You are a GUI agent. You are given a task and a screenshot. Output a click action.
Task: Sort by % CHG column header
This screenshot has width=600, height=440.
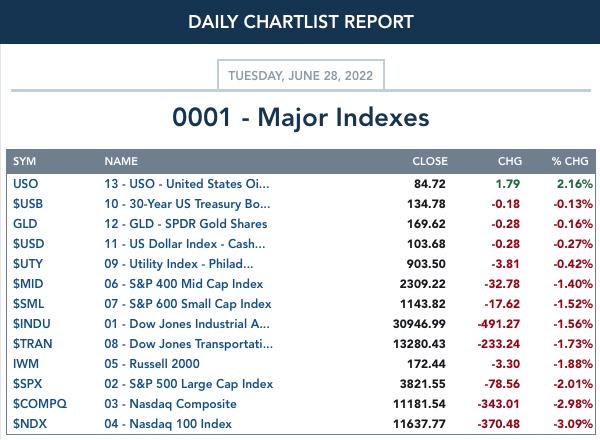pos(570,161)
